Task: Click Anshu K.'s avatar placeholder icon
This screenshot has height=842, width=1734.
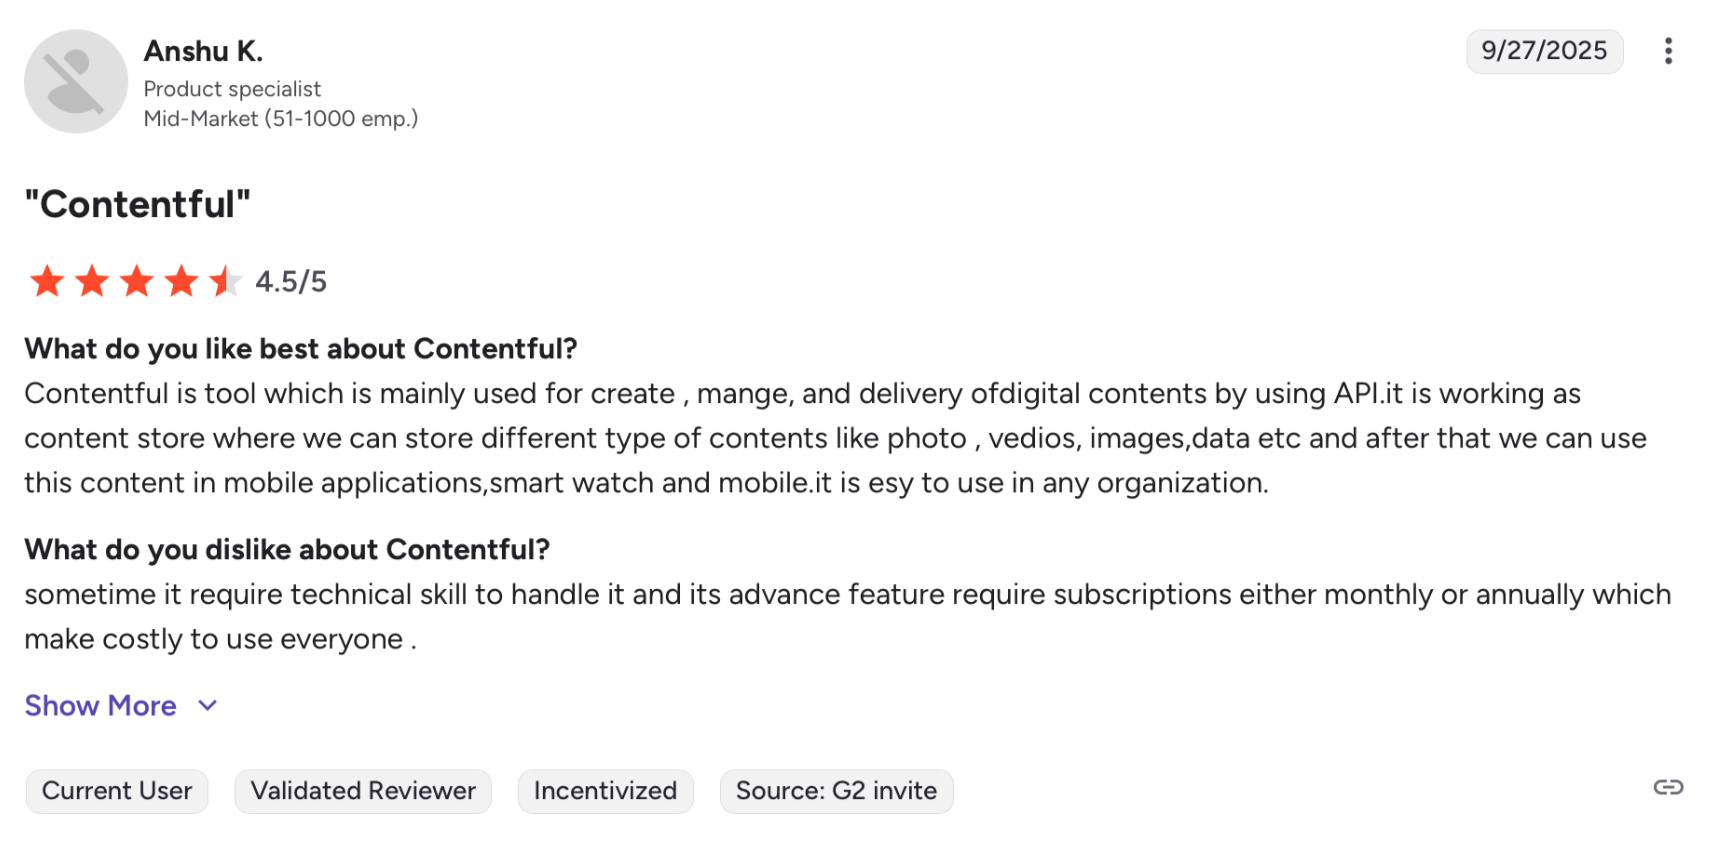Action: click(x=76, y=81)
